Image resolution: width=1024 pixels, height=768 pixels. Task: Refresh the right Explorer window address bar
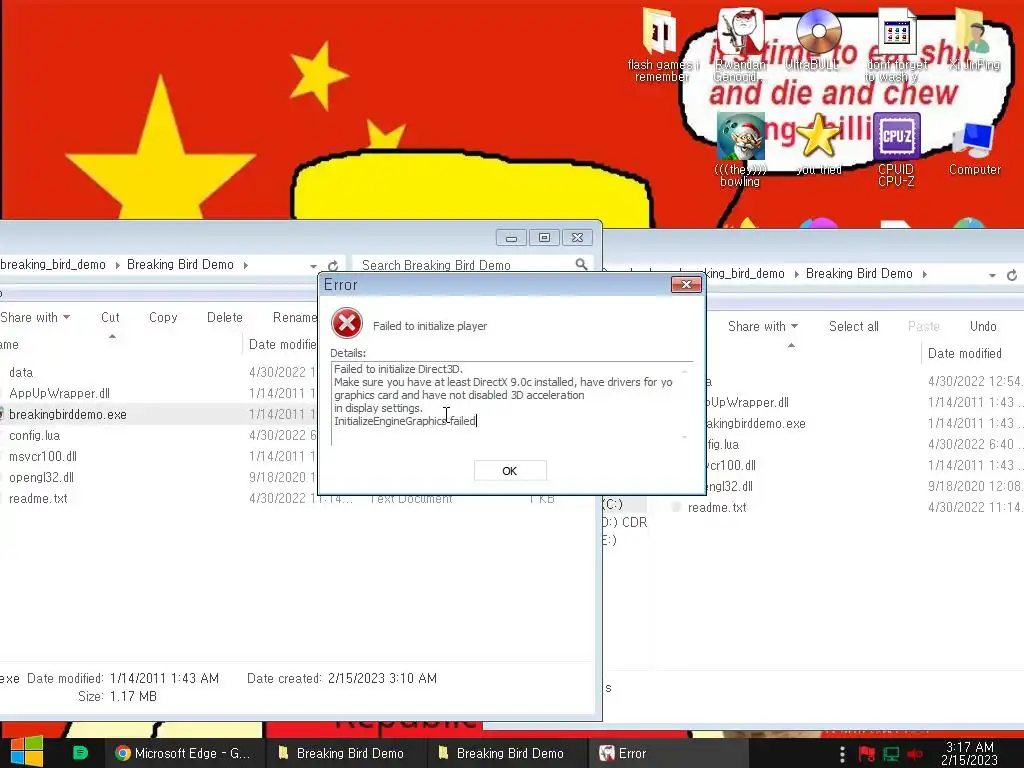(x=1012, y=275)
